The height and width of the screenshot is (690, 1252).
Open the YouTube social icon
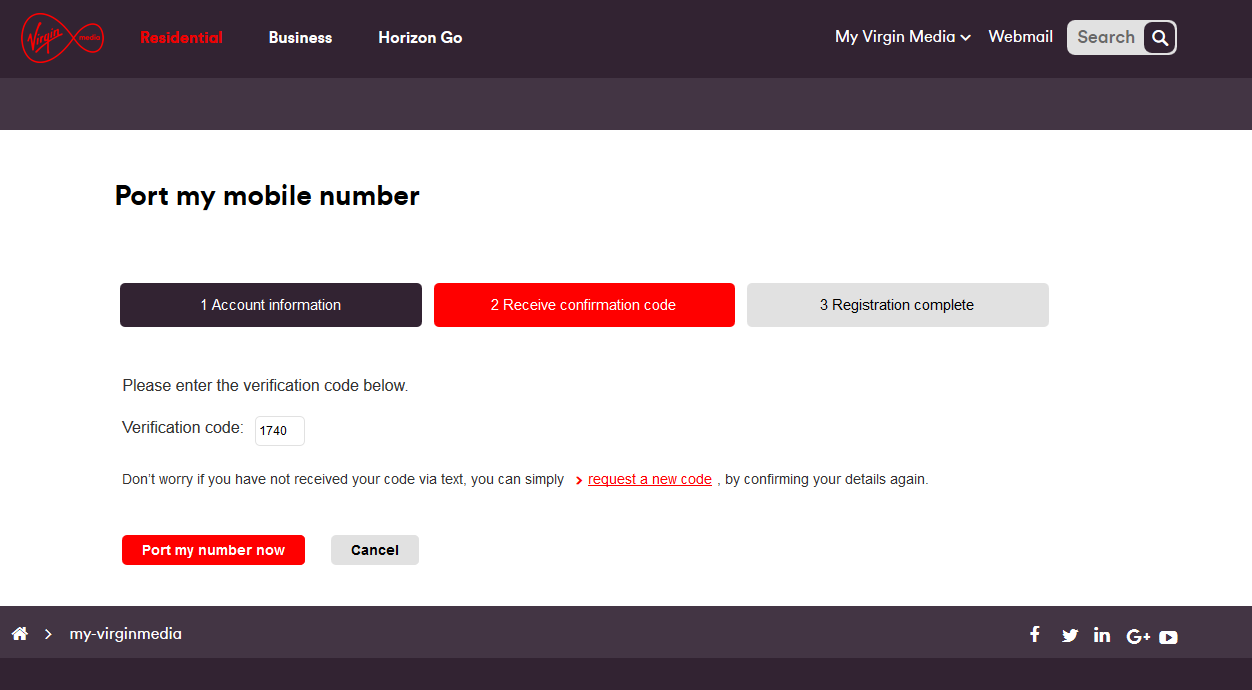[x=1168, y=637]
